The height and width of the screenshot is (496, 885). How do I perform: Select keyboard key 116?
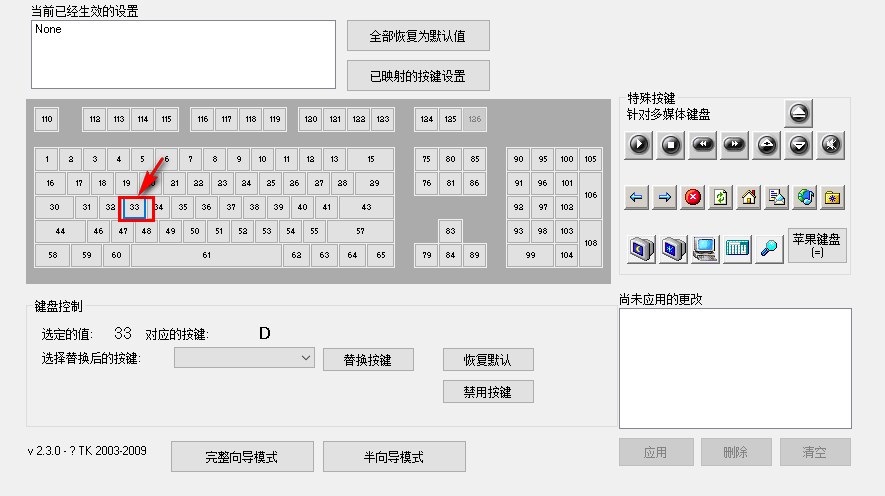(x=203, y=119)
